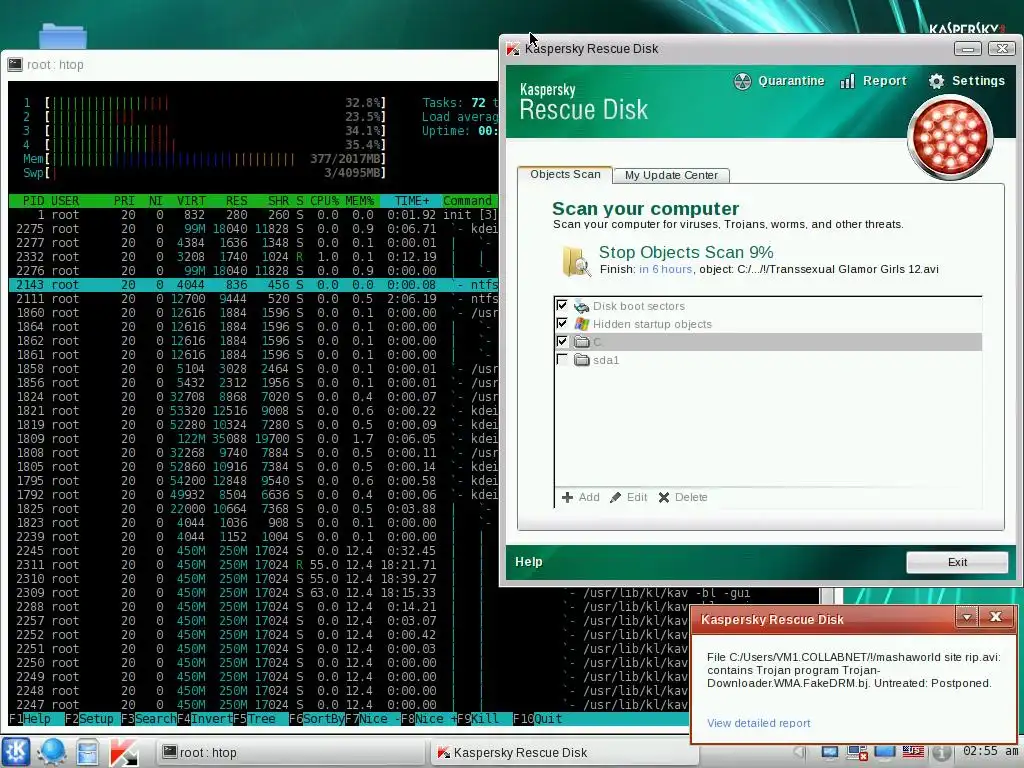1024x768 pixels.
Task: Sort htop by MEM% column header
Action: (359, 200)
